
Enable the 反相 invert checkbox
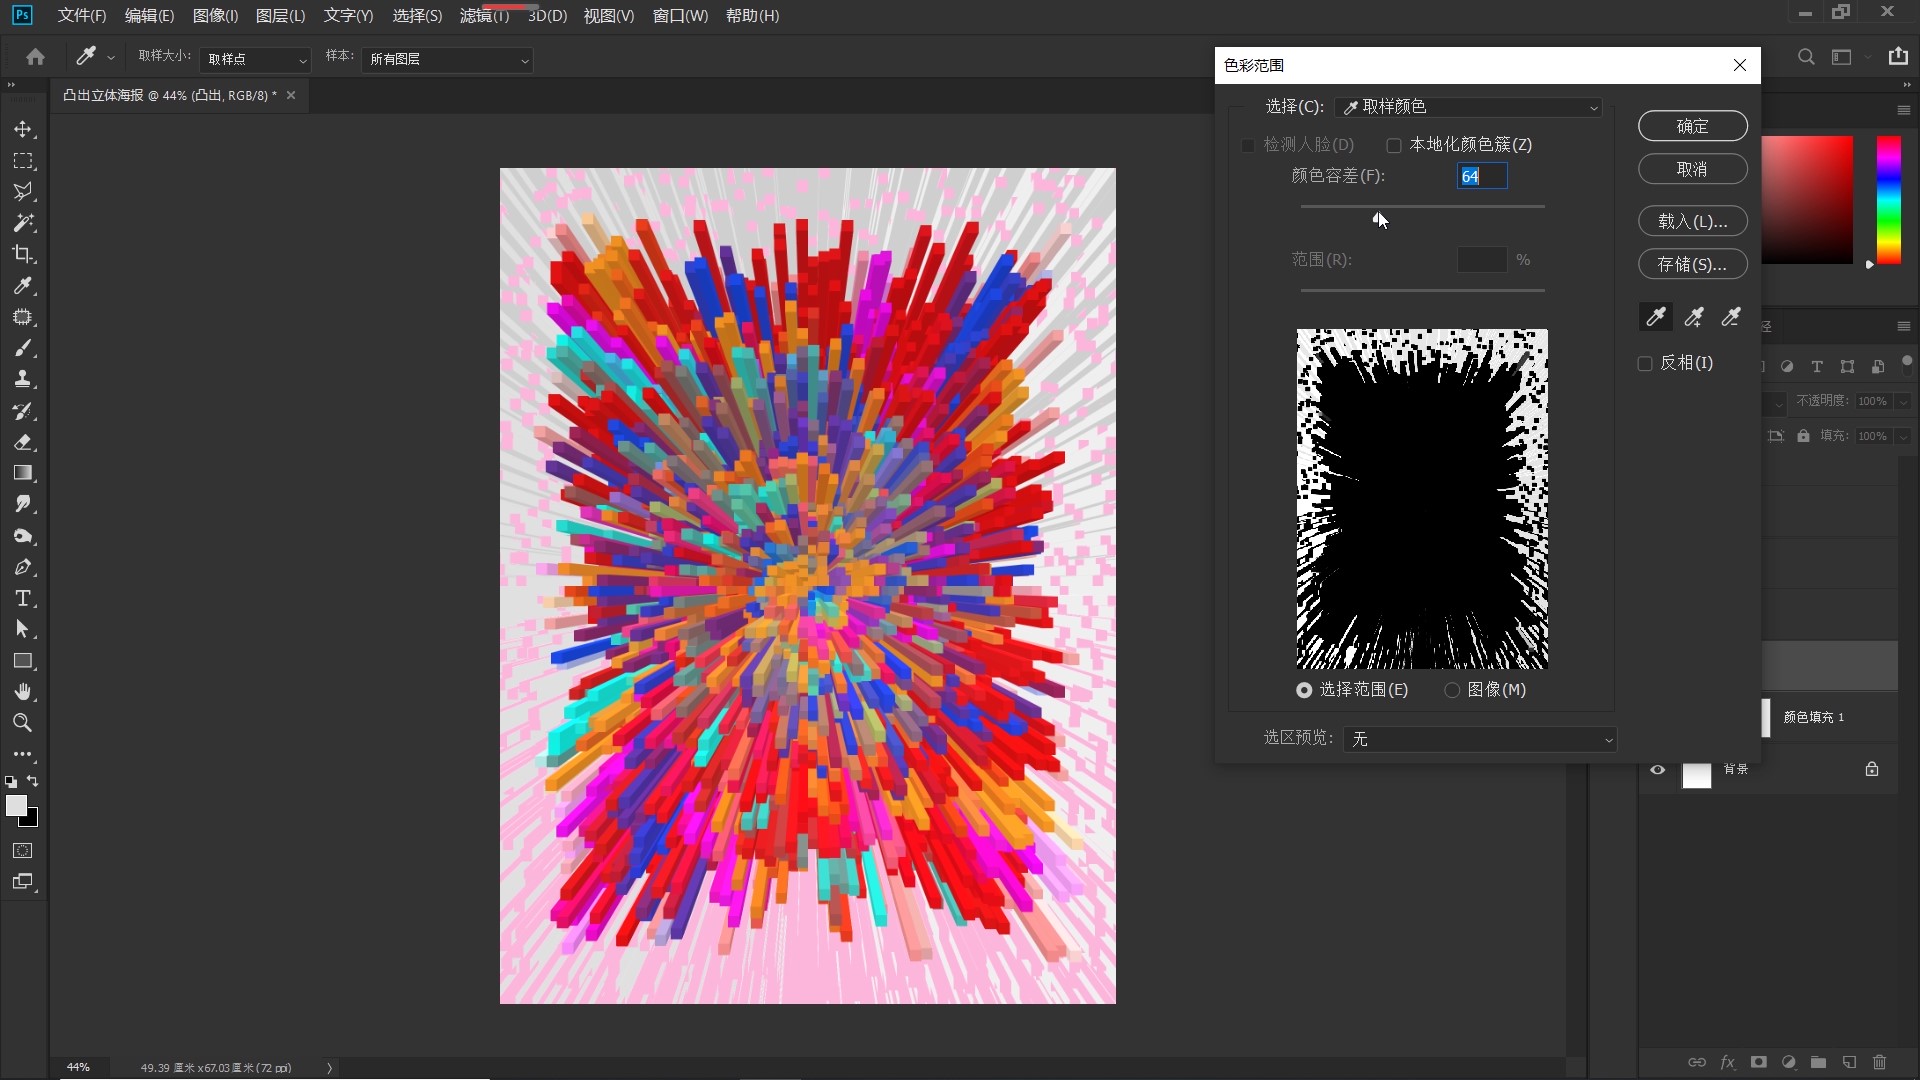click(x=1645, y=364)
